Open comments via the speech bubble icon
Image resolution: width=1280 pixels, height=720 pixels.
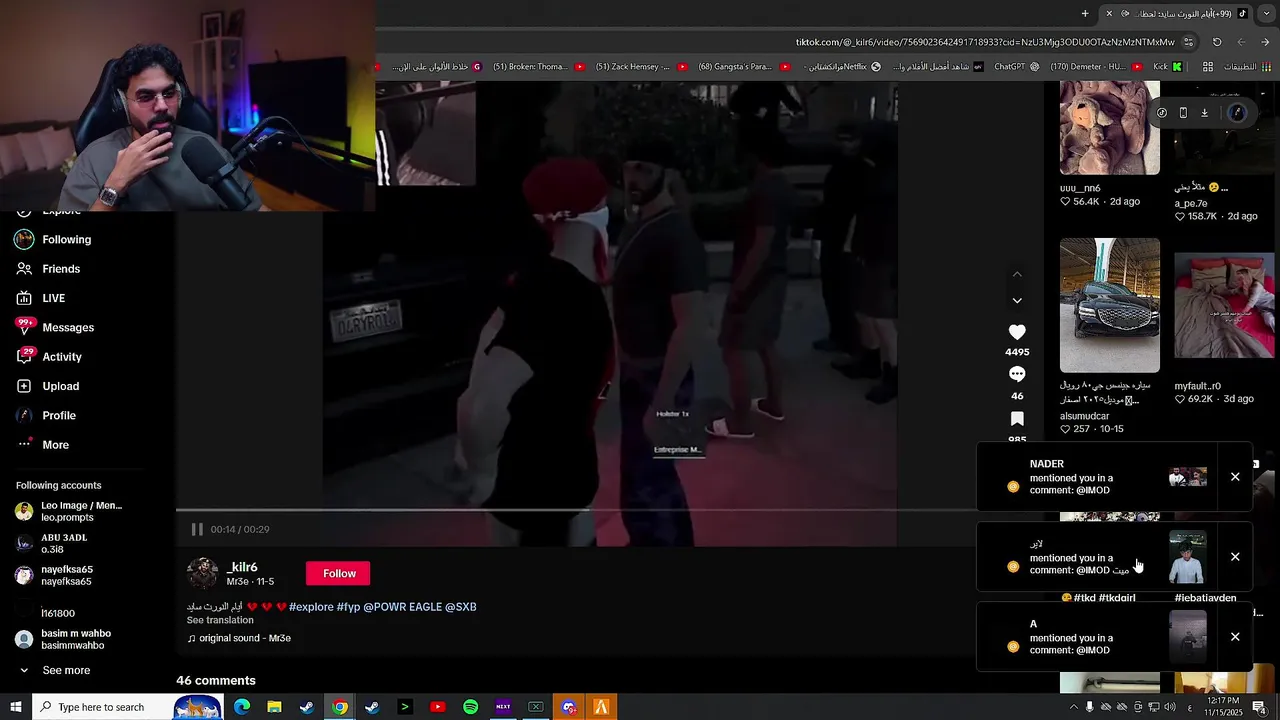tap(1017, 374)
